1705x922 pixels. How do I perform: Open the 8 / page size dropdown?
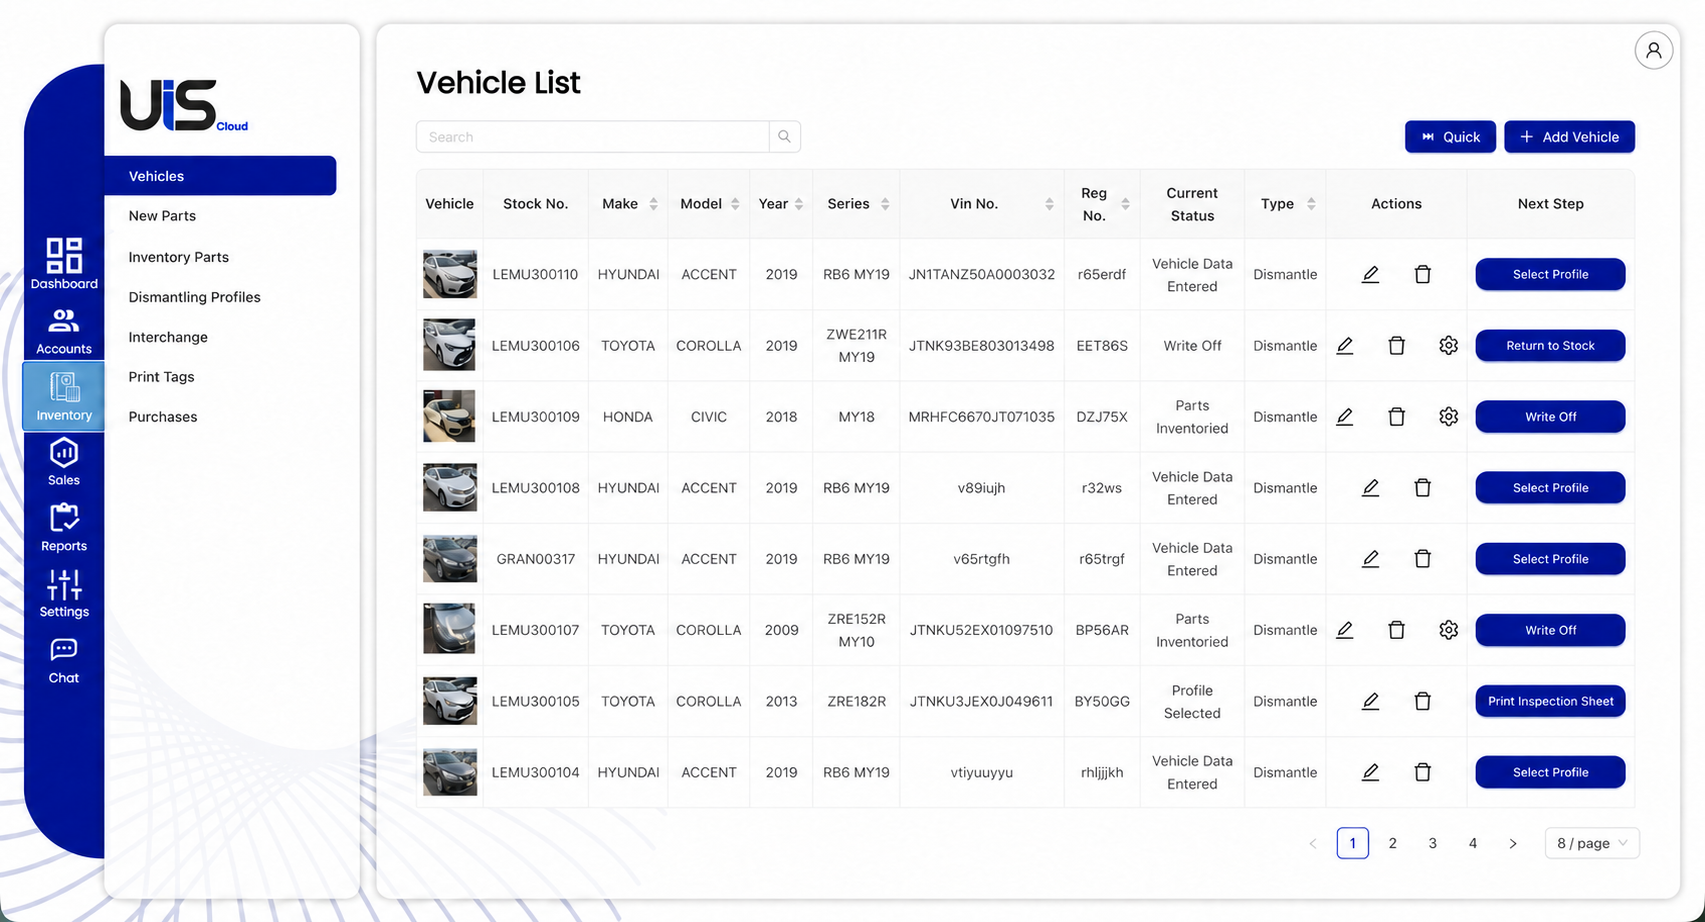1592,843
